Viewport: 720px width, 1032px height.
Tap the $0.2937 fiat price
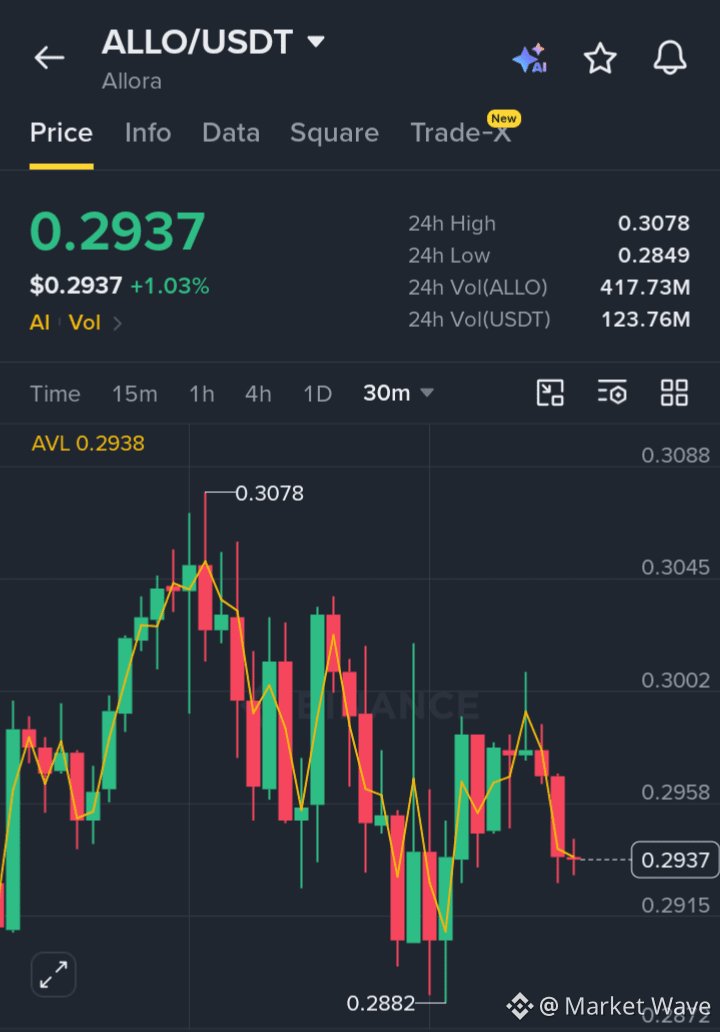pos(76,286)
